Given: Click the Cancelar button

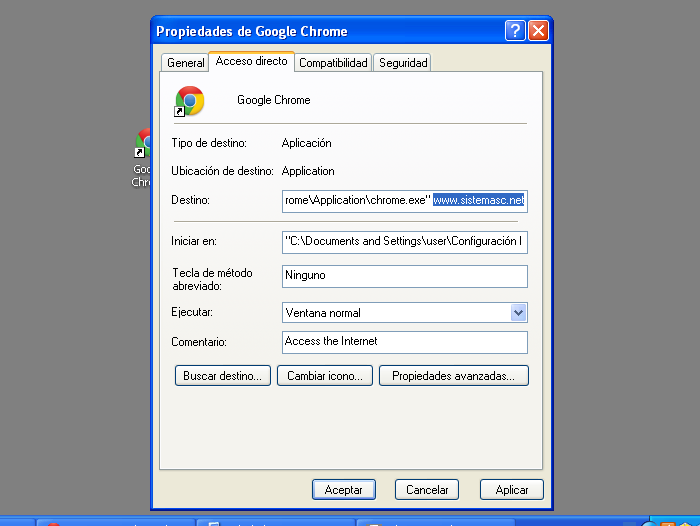Looking at the screenshot, I should click(427, 490).
